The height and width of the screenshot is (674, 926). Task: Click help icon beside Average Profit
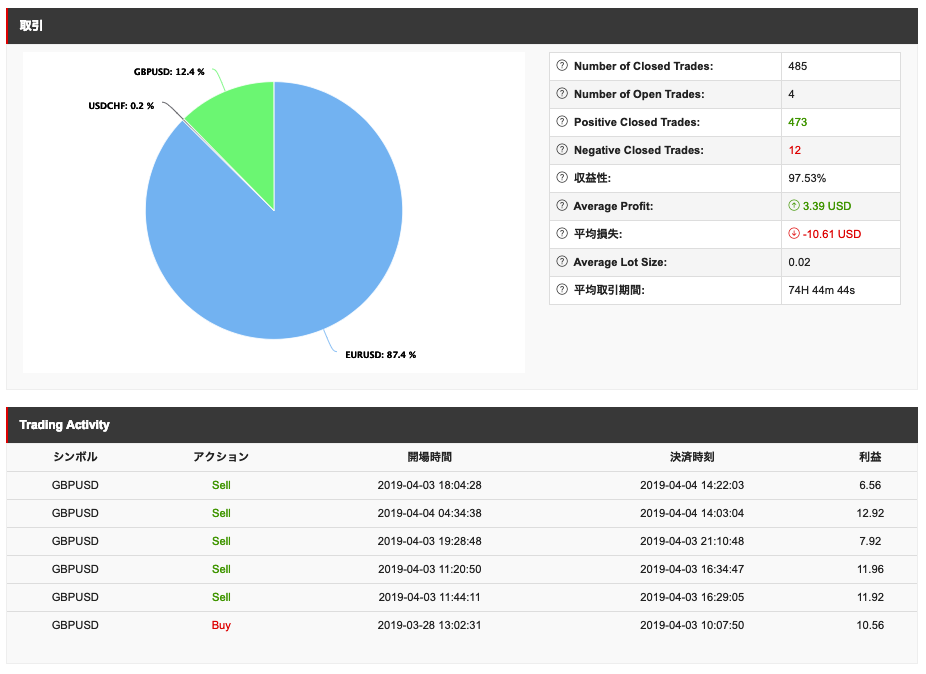coord(562,206)
